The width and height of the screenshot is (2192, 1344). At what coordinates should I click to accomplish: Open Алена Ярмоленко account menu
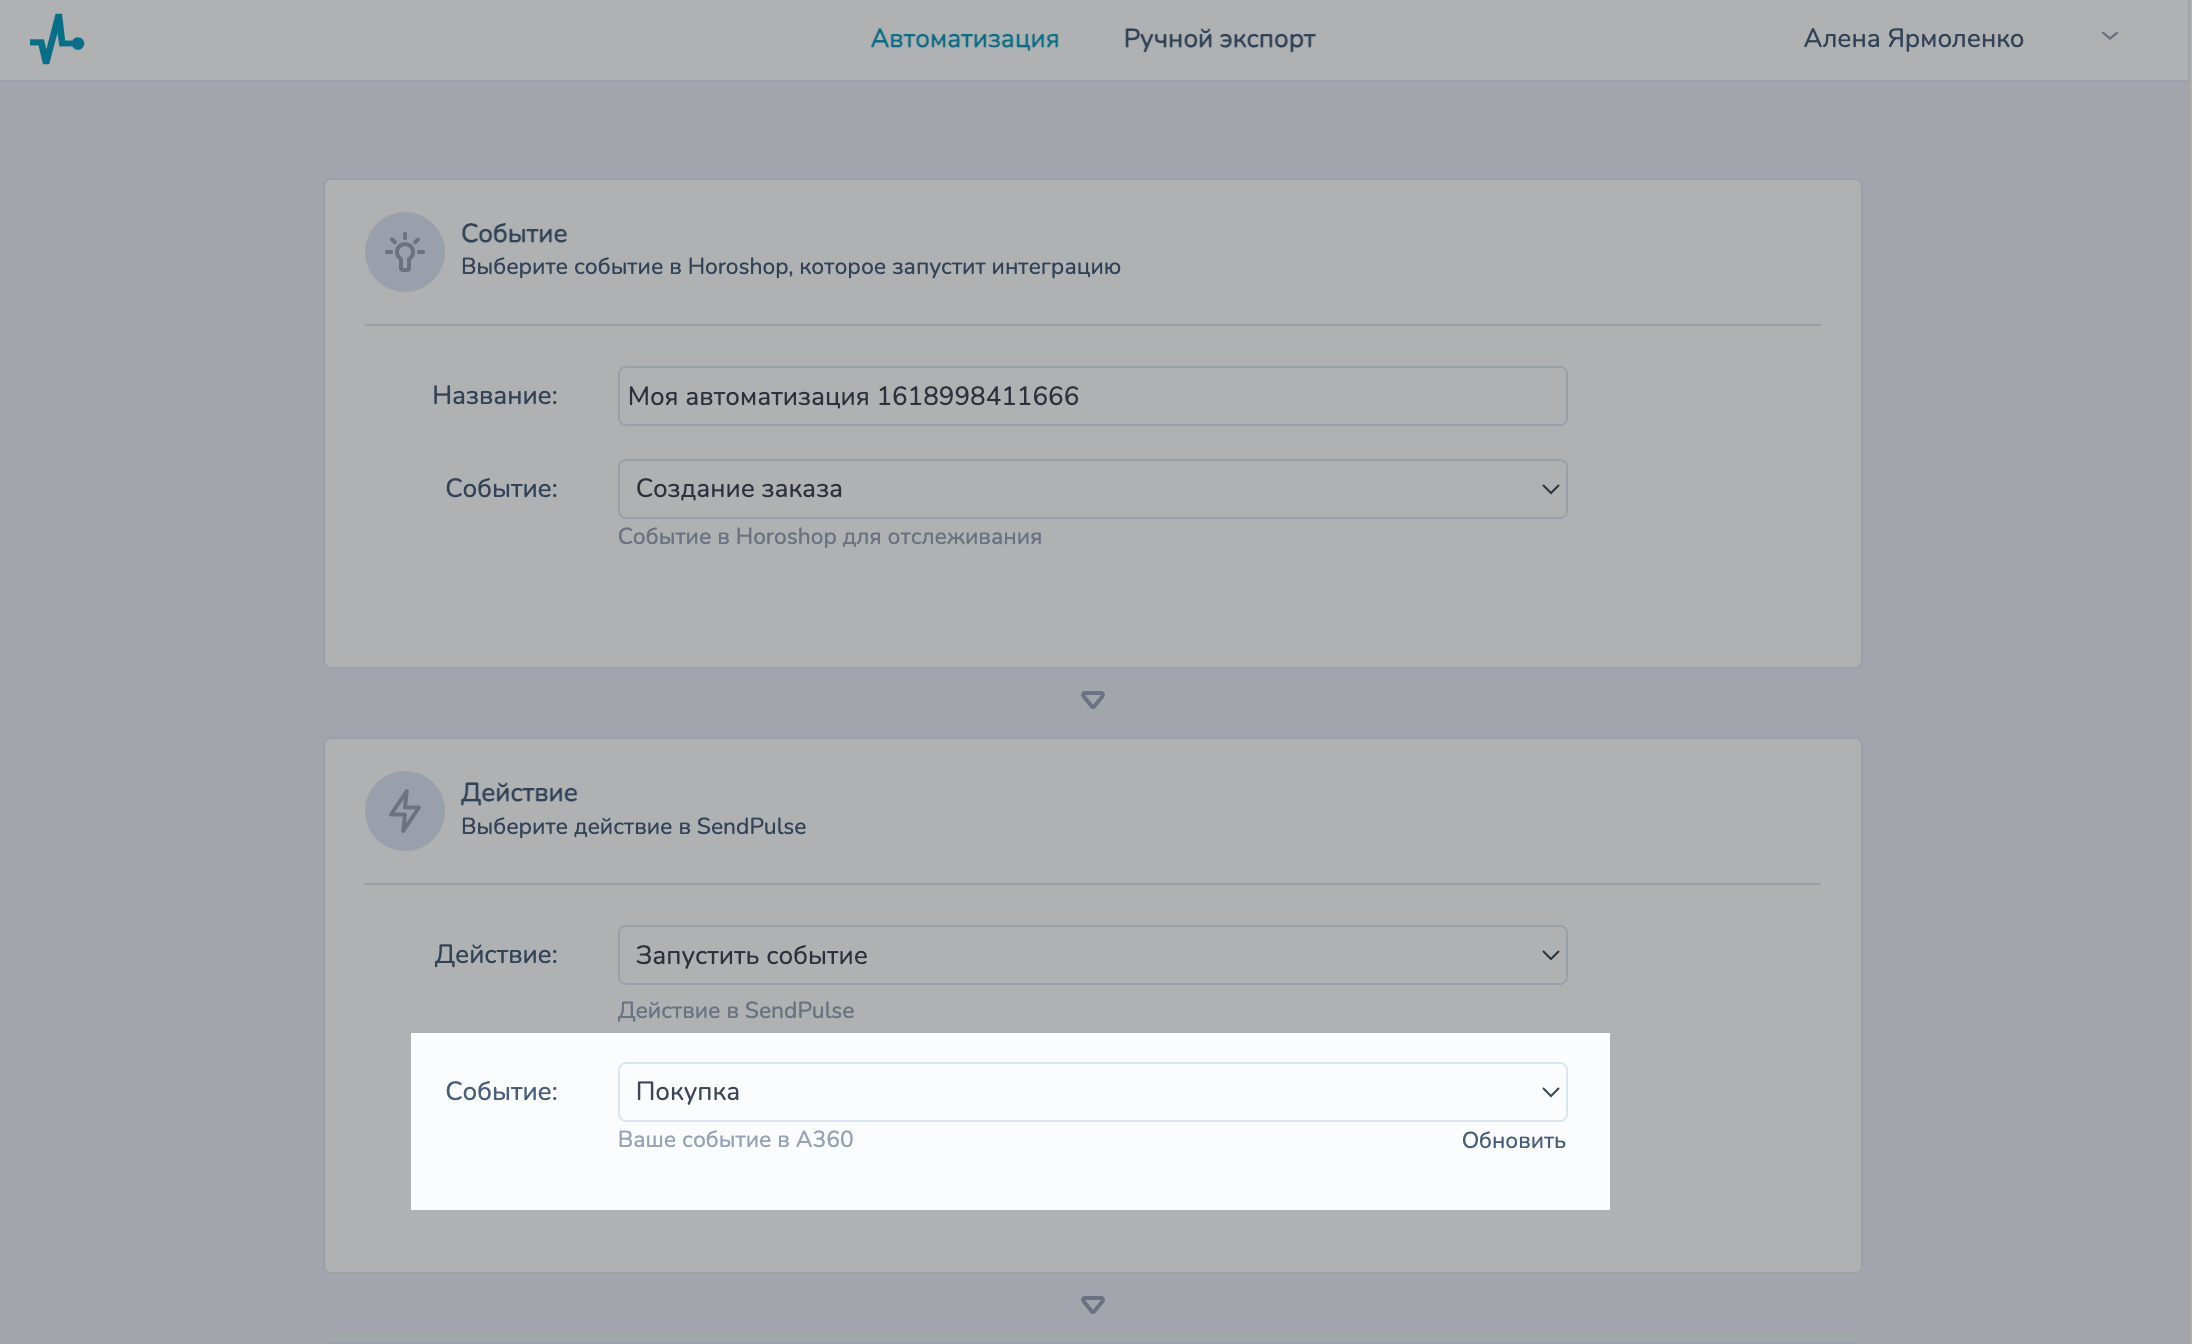1913,39
